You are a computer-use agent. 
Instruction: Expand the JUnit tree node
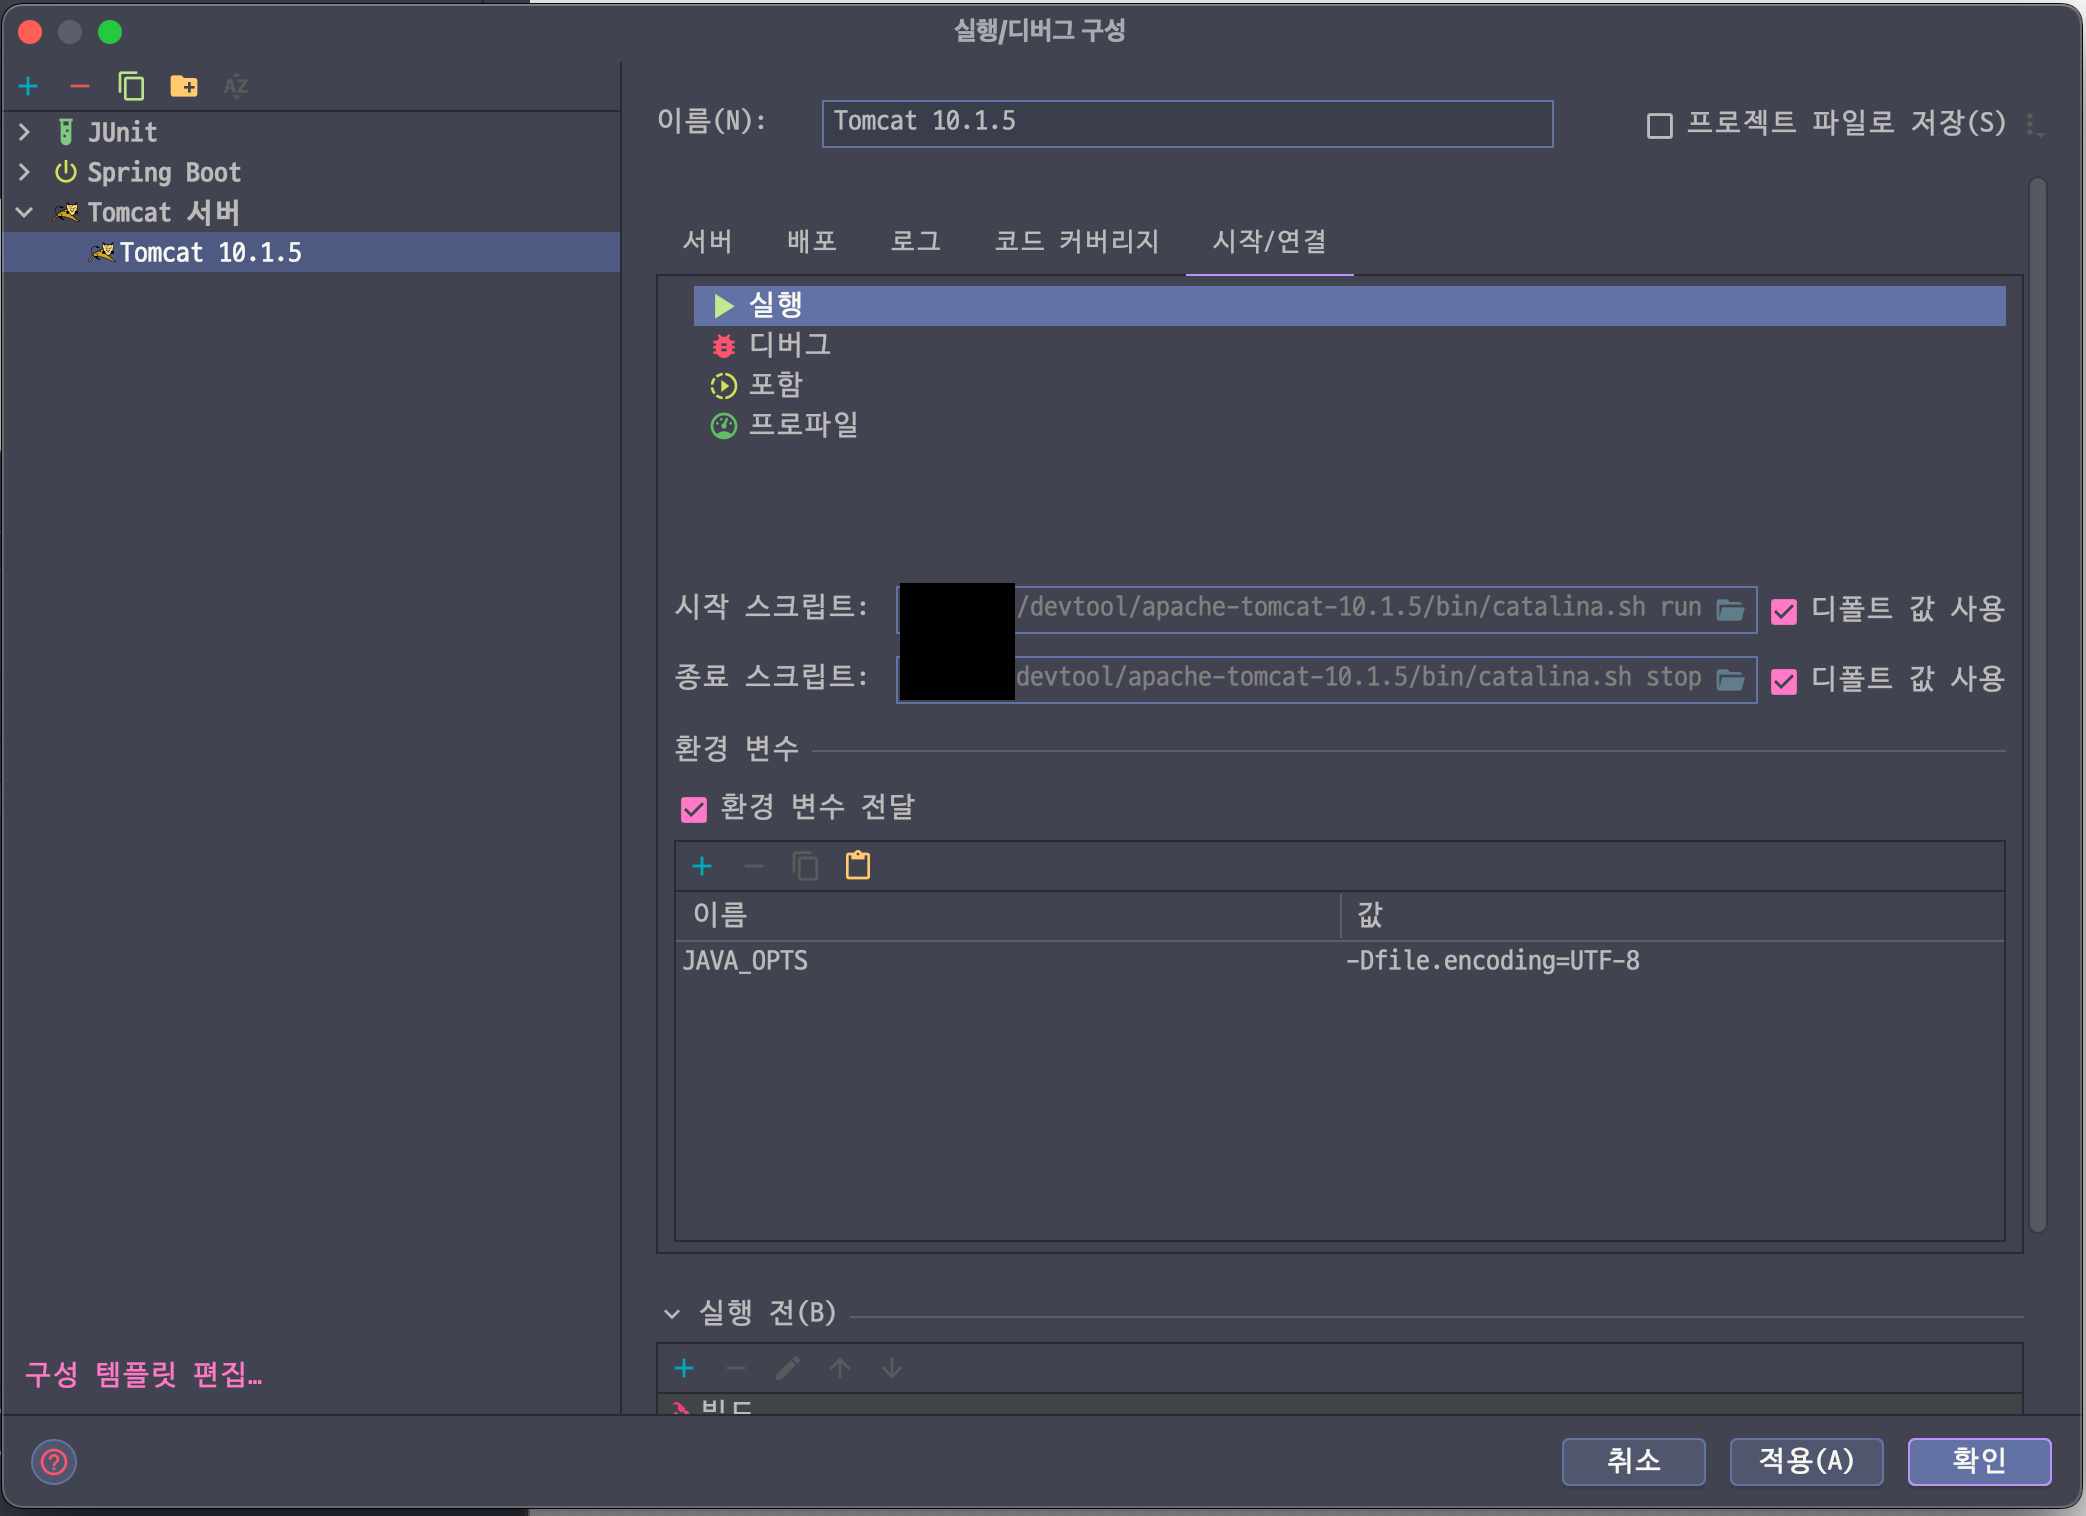[25, 132]
